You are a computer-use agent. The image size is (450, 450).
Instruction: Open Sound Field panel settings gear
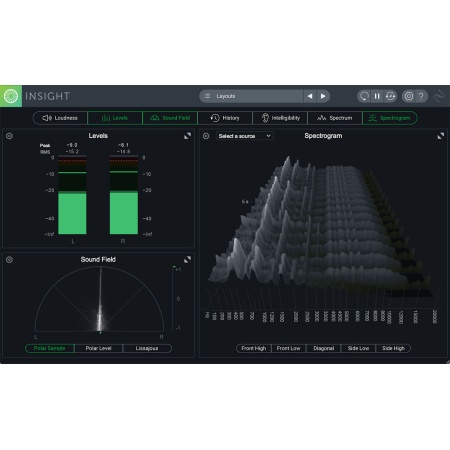point(9,259)
